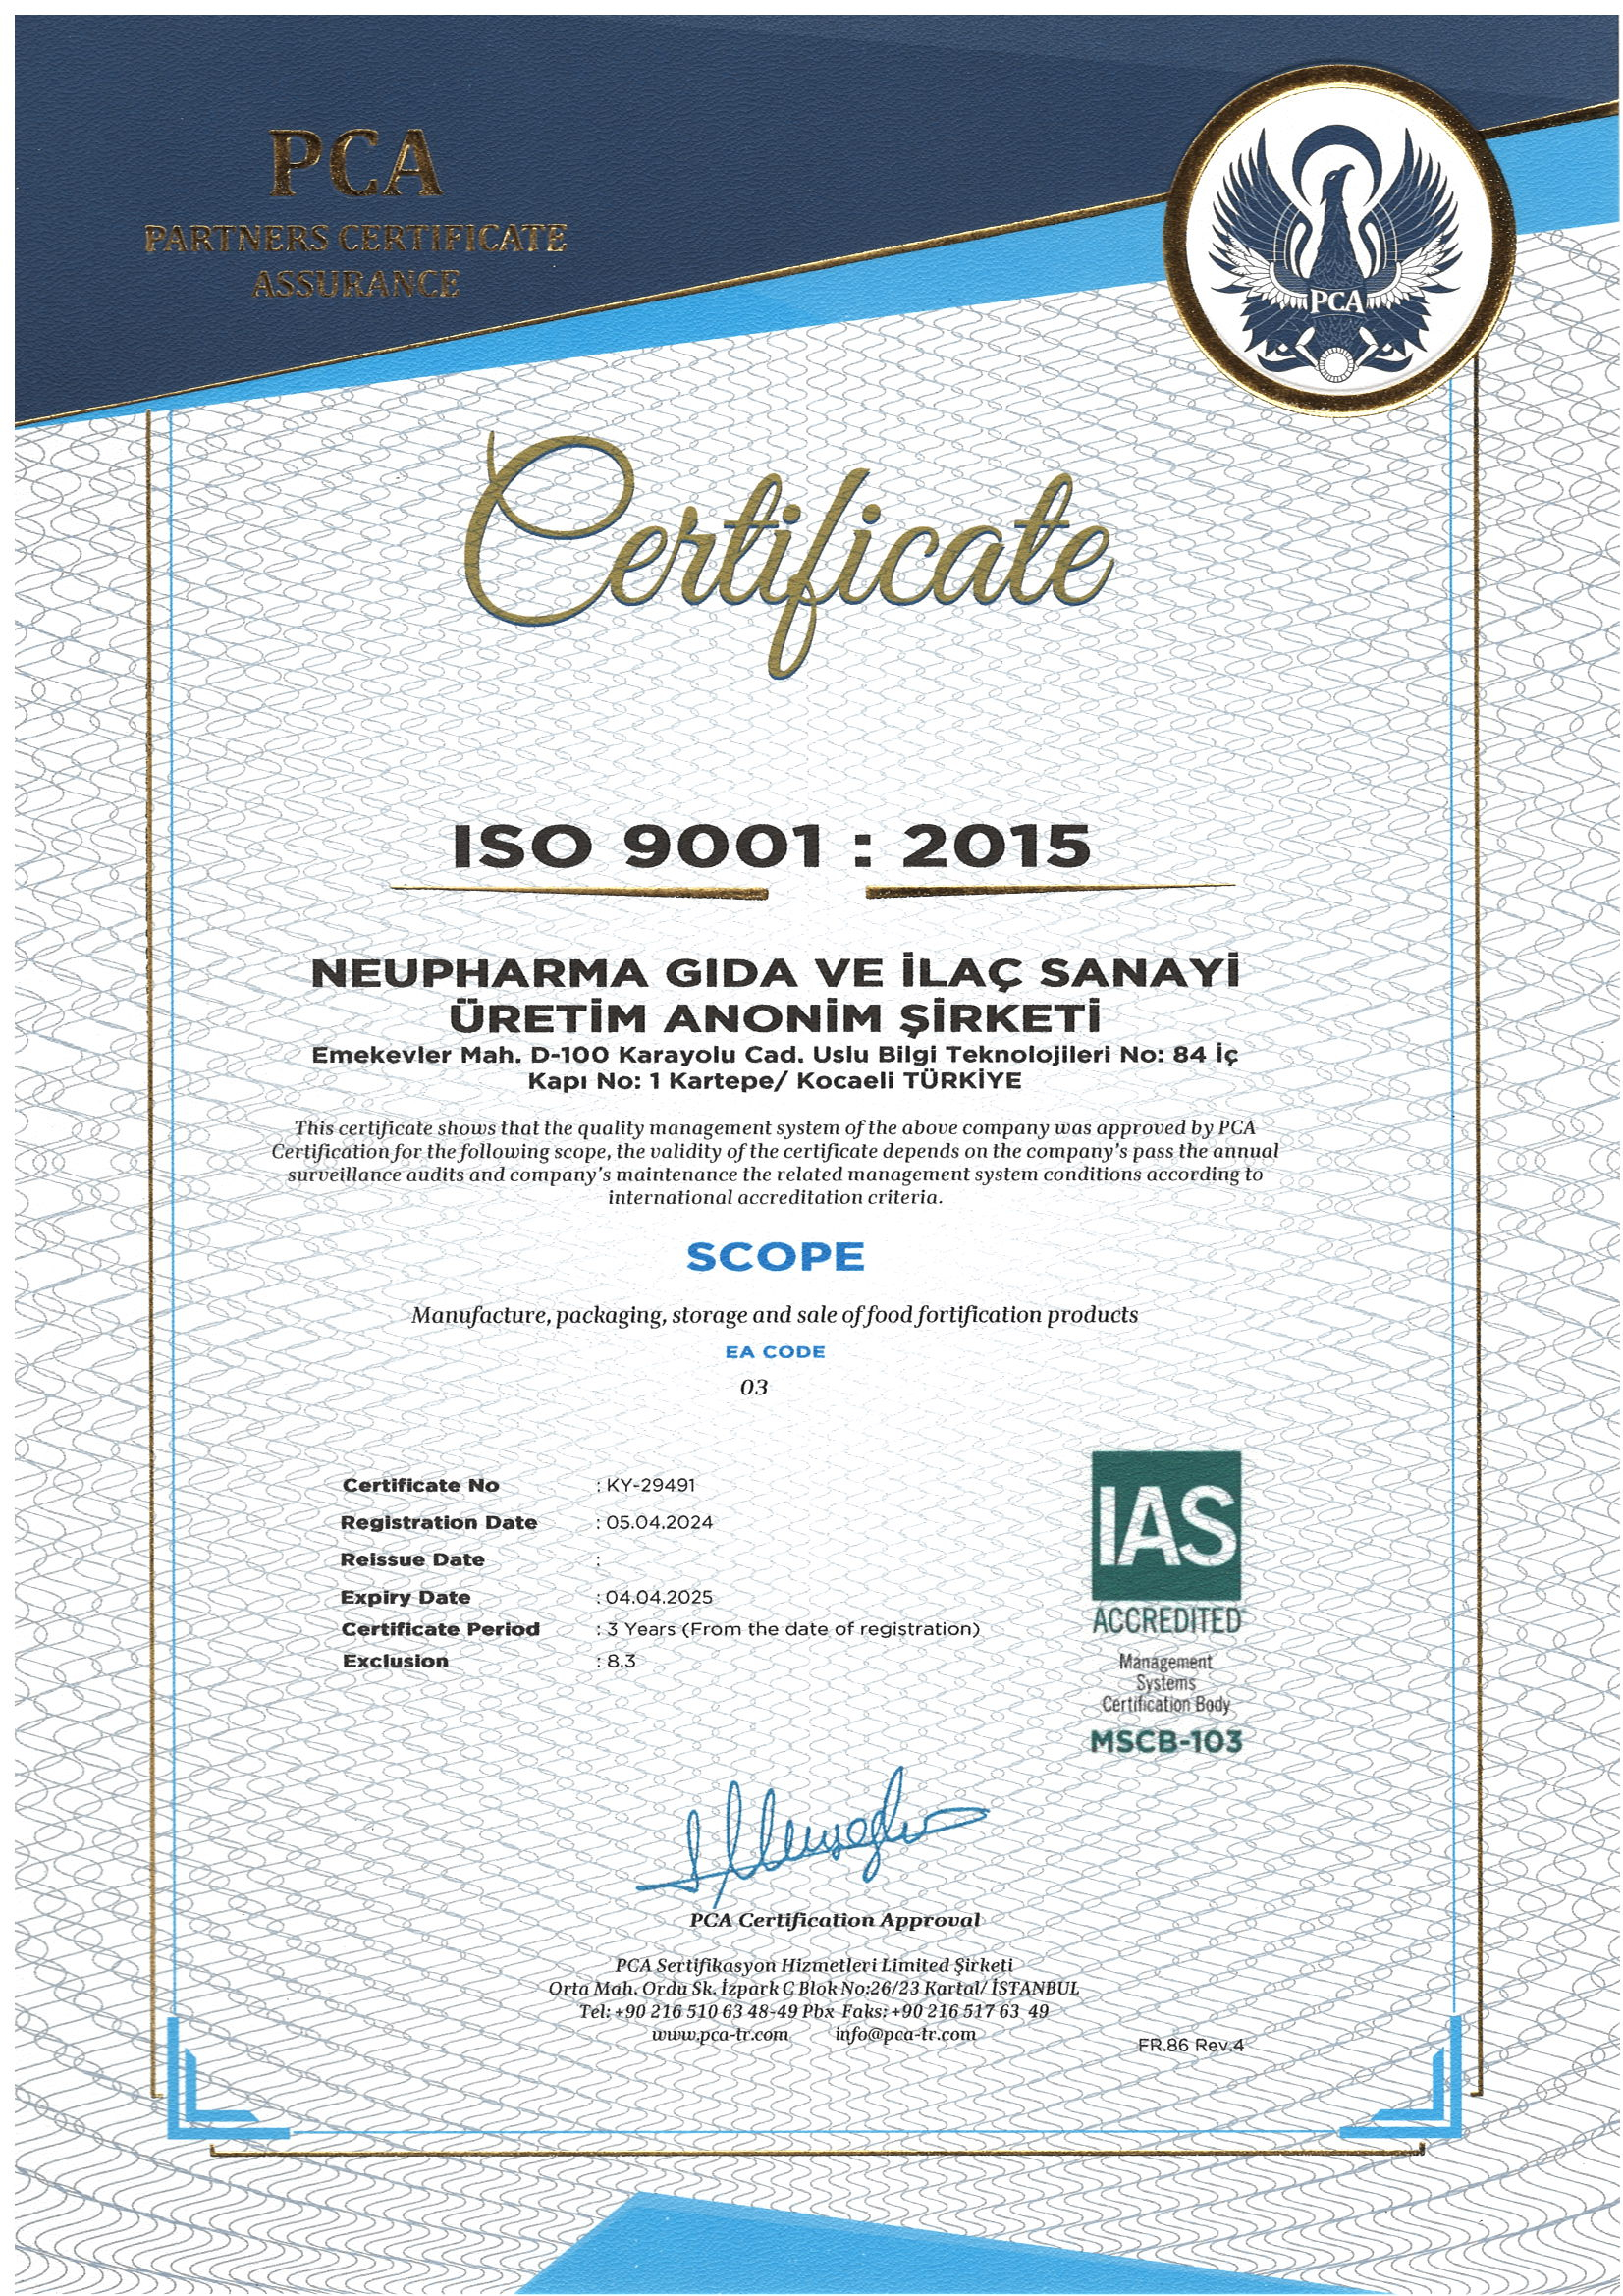Click certificate number 'KY-29491'

(651, 1485)
